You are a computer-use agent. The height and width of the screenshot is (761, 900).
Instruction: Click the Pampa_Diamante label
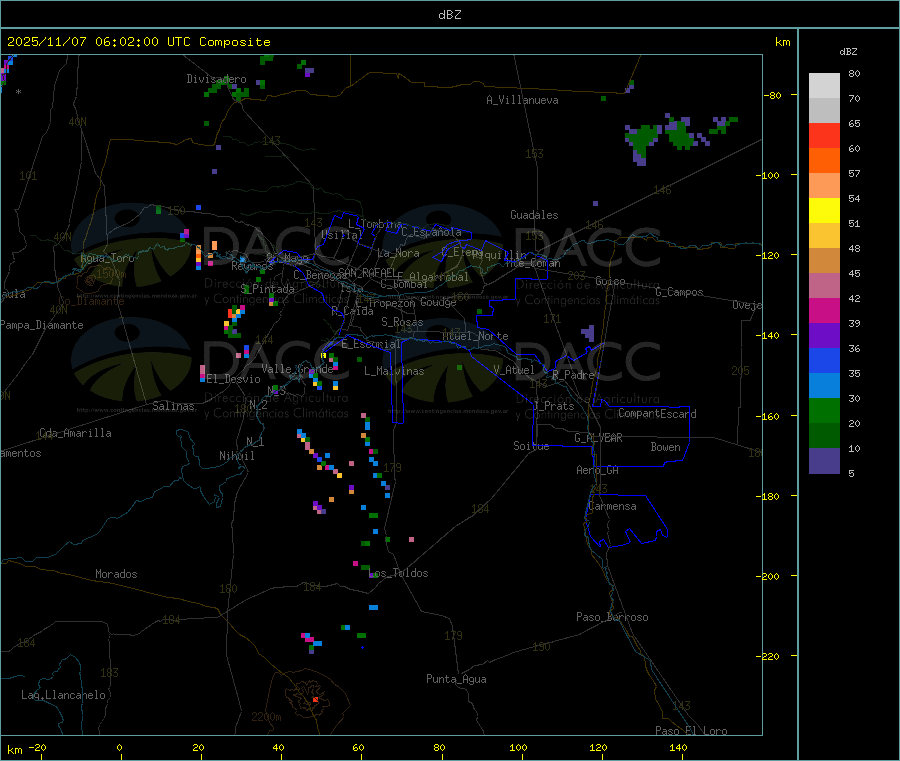tap(42, 325)
